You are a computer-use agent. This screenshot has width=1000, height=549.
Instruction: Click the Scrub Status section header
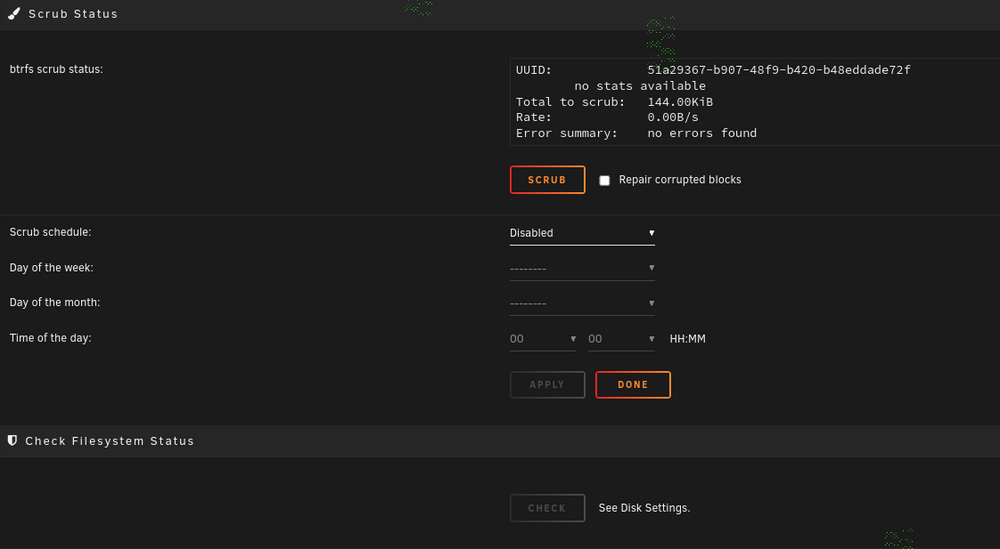[500, 14]
